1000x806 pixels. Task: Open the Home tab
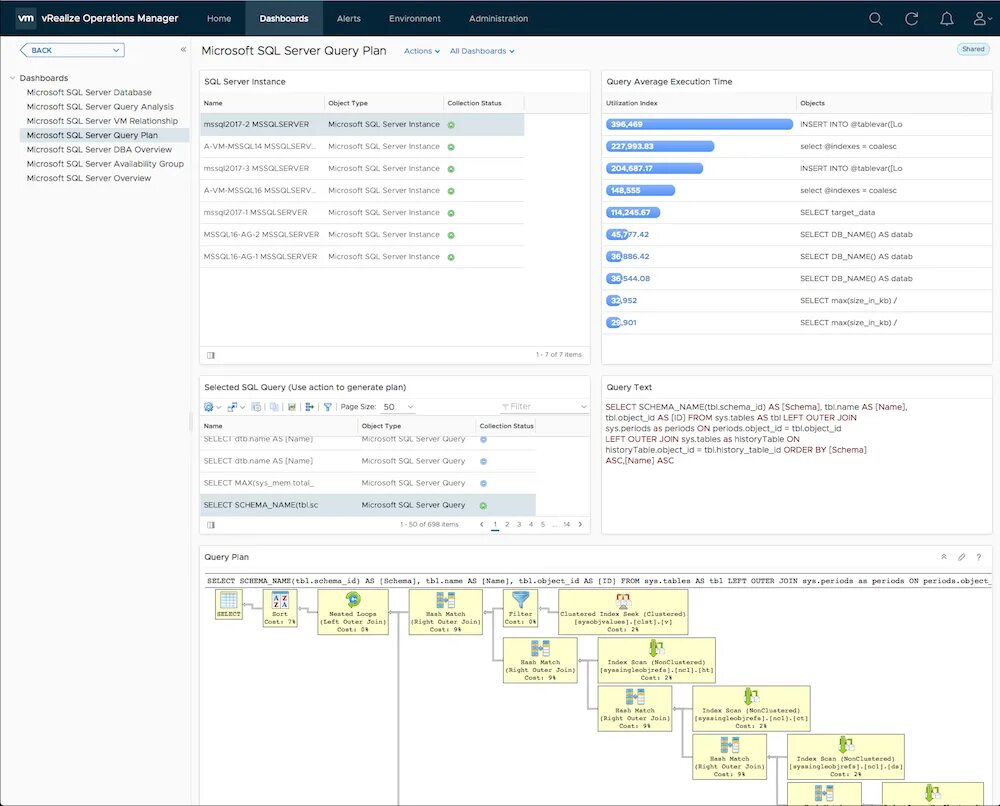coord(219,18)
